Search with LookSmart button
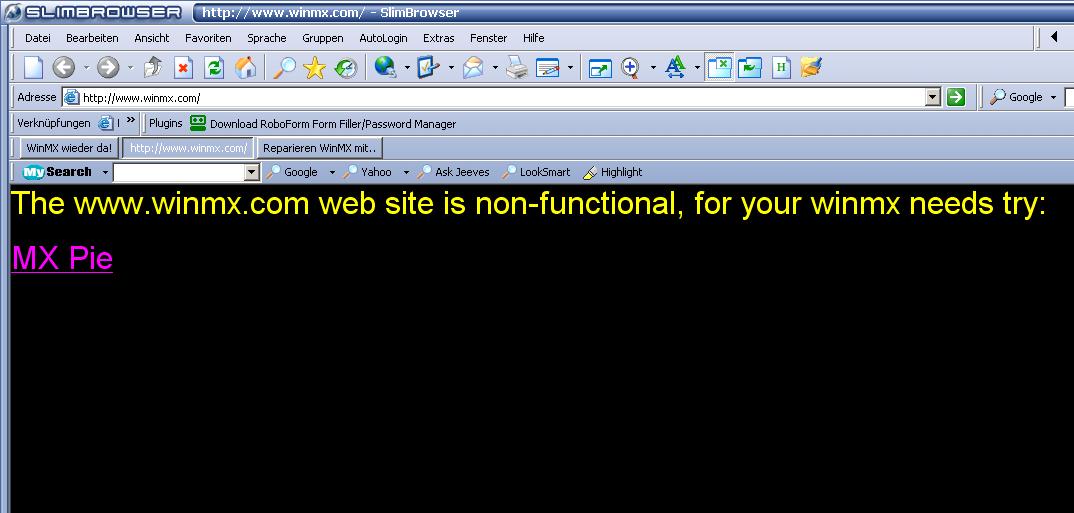1074x513 pixels. coord(536,172)
